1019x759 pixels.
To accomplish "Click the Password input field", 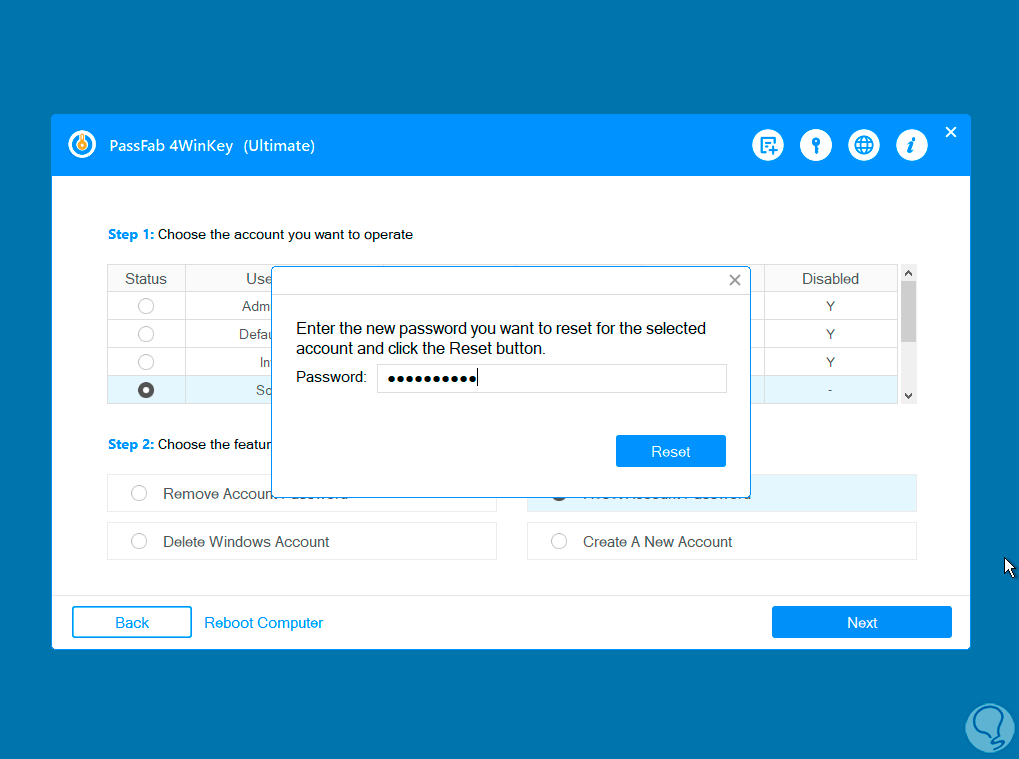I will coord(552,378).
